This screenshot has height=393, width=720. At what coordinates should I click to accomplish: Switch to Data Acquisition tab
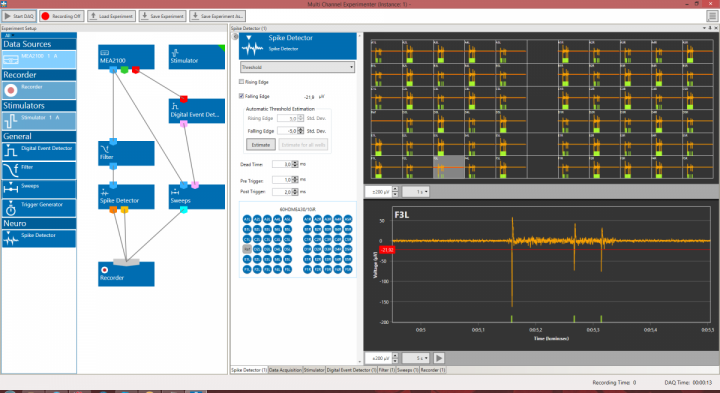285,370
